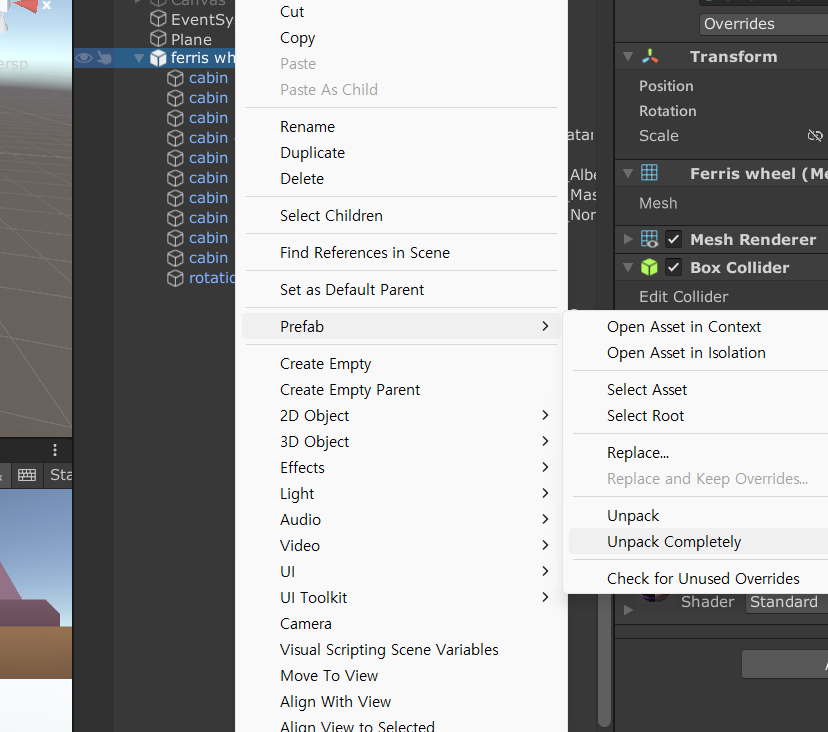Collapse the Transform component foldout
This screenshot has height=732, width=828.
click(628, 56)
